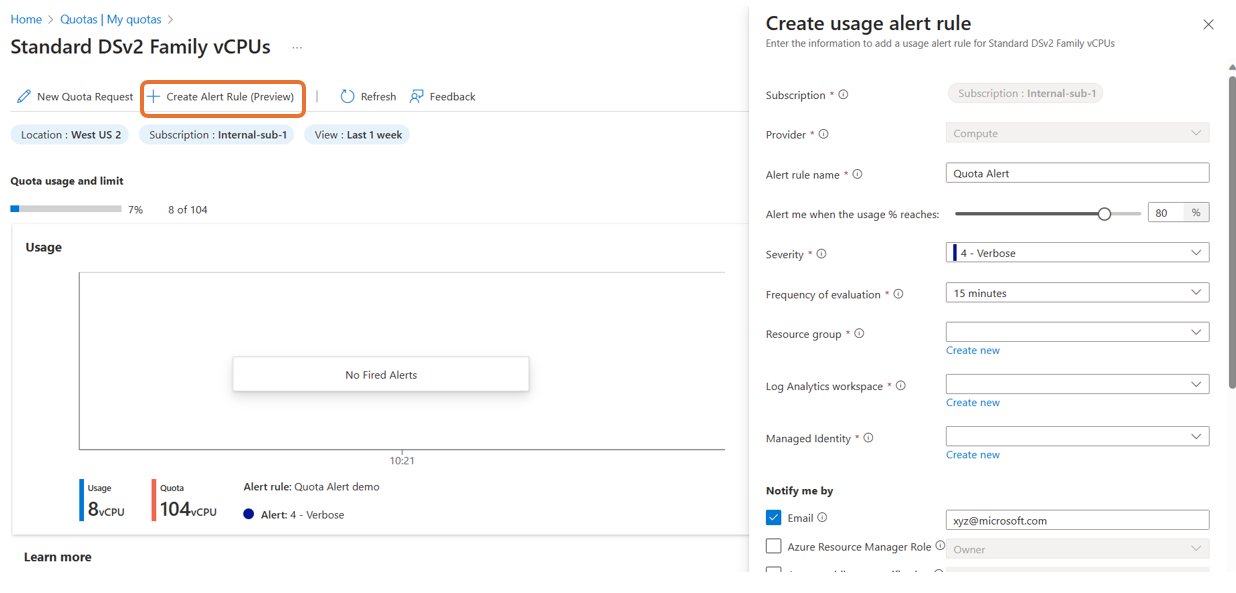Image resolution: width=1236 pixels, height=593 pixels.
Task: Click the Alert rule name text field
Action: pos(1077,173)
